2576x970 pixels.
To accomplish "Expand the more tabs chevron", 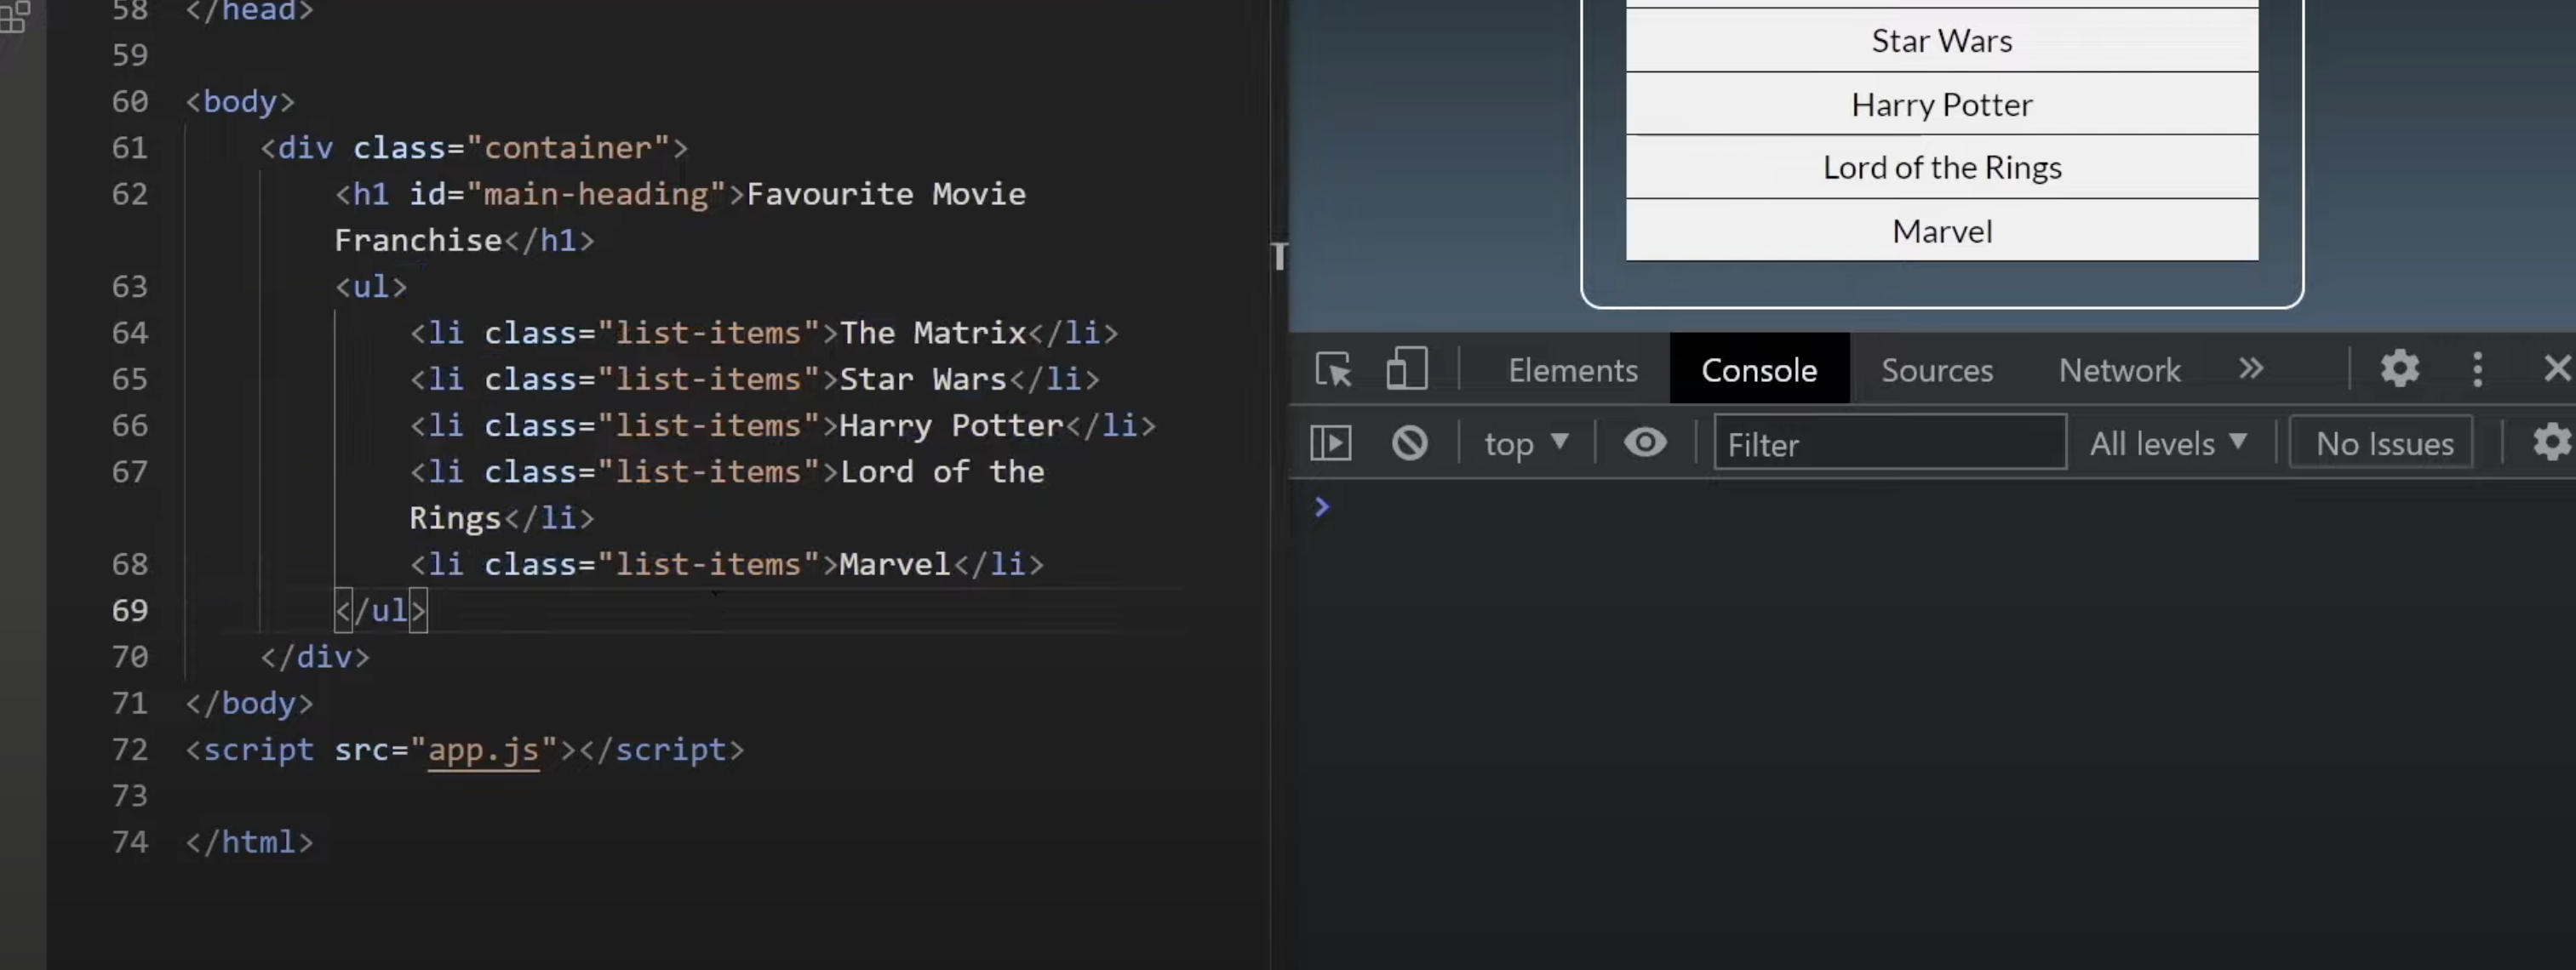I will [x=2250, y=368].
